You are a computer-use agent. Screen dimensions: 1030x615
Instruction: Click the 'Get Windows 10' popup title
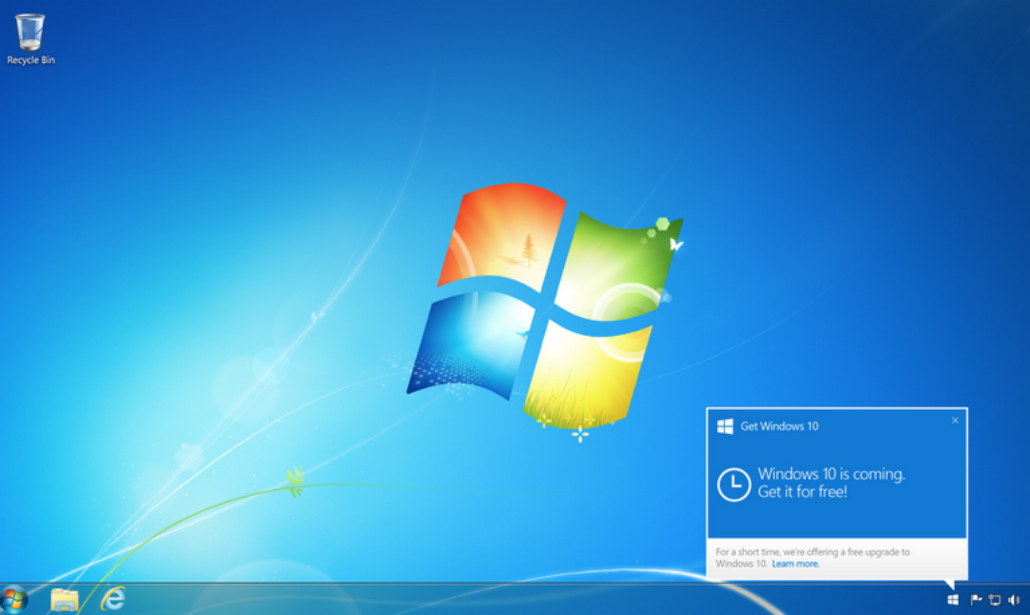(x=779, y=426)
